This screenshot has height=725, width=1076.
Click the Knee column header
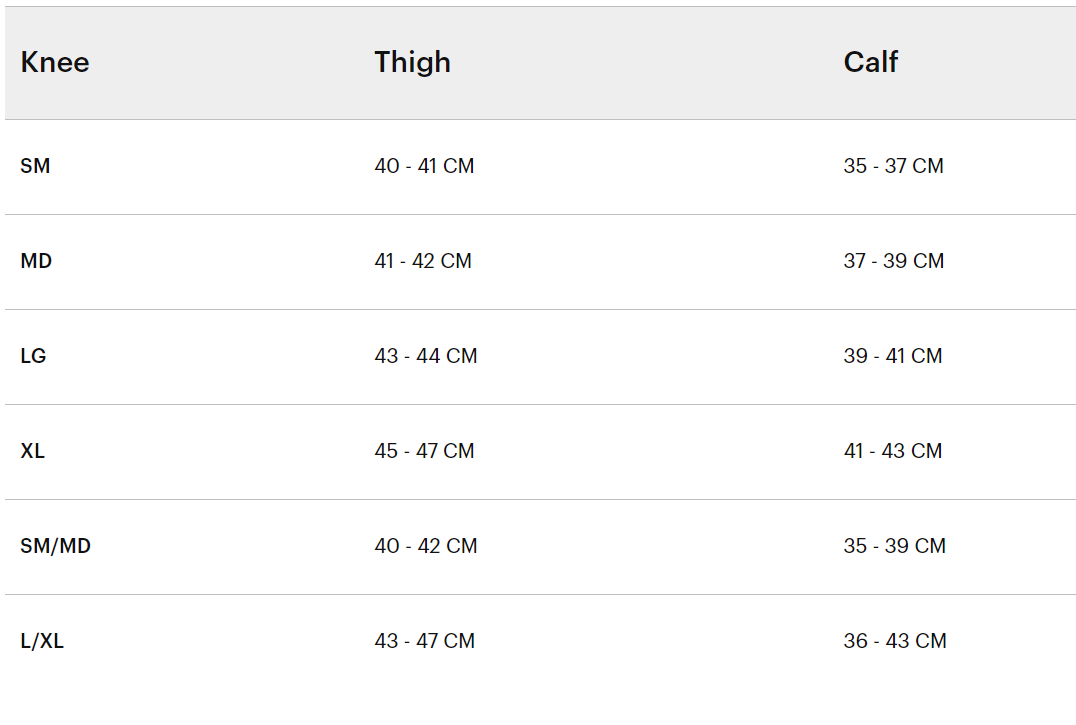click(x=55, y=62)
